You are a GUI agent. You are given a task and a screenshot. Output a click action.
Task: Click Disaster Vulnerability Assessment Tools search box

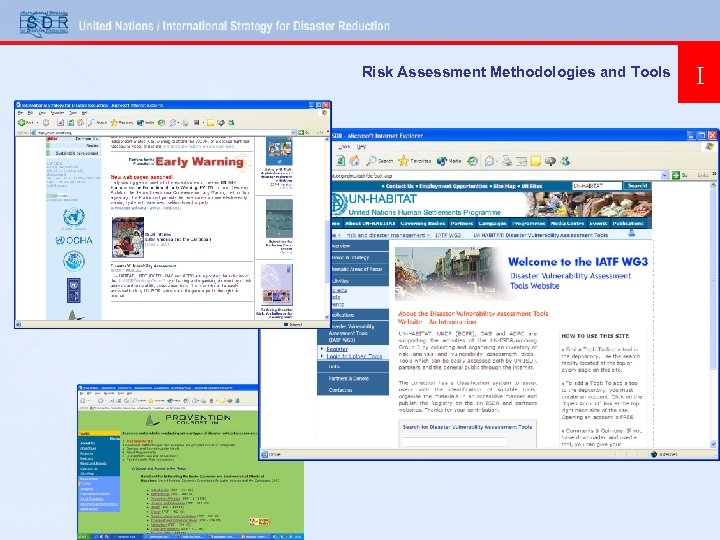455,441
